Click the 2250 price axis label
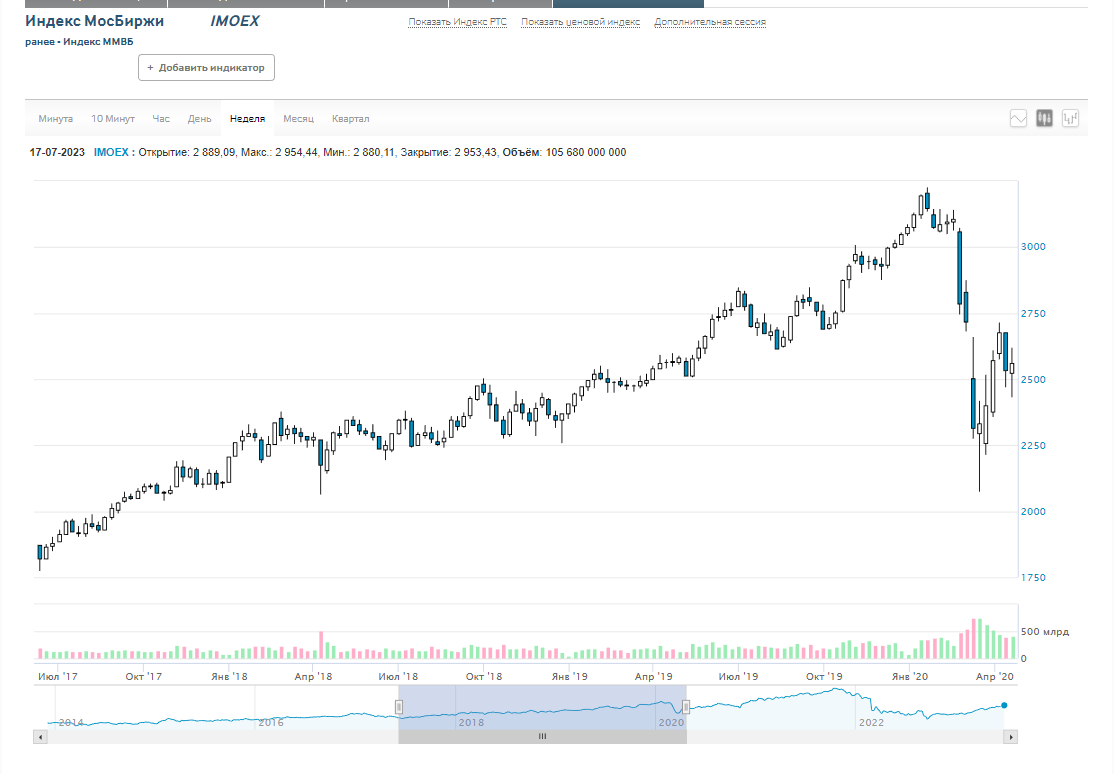1114x774 pixels. pos(1033,446)
